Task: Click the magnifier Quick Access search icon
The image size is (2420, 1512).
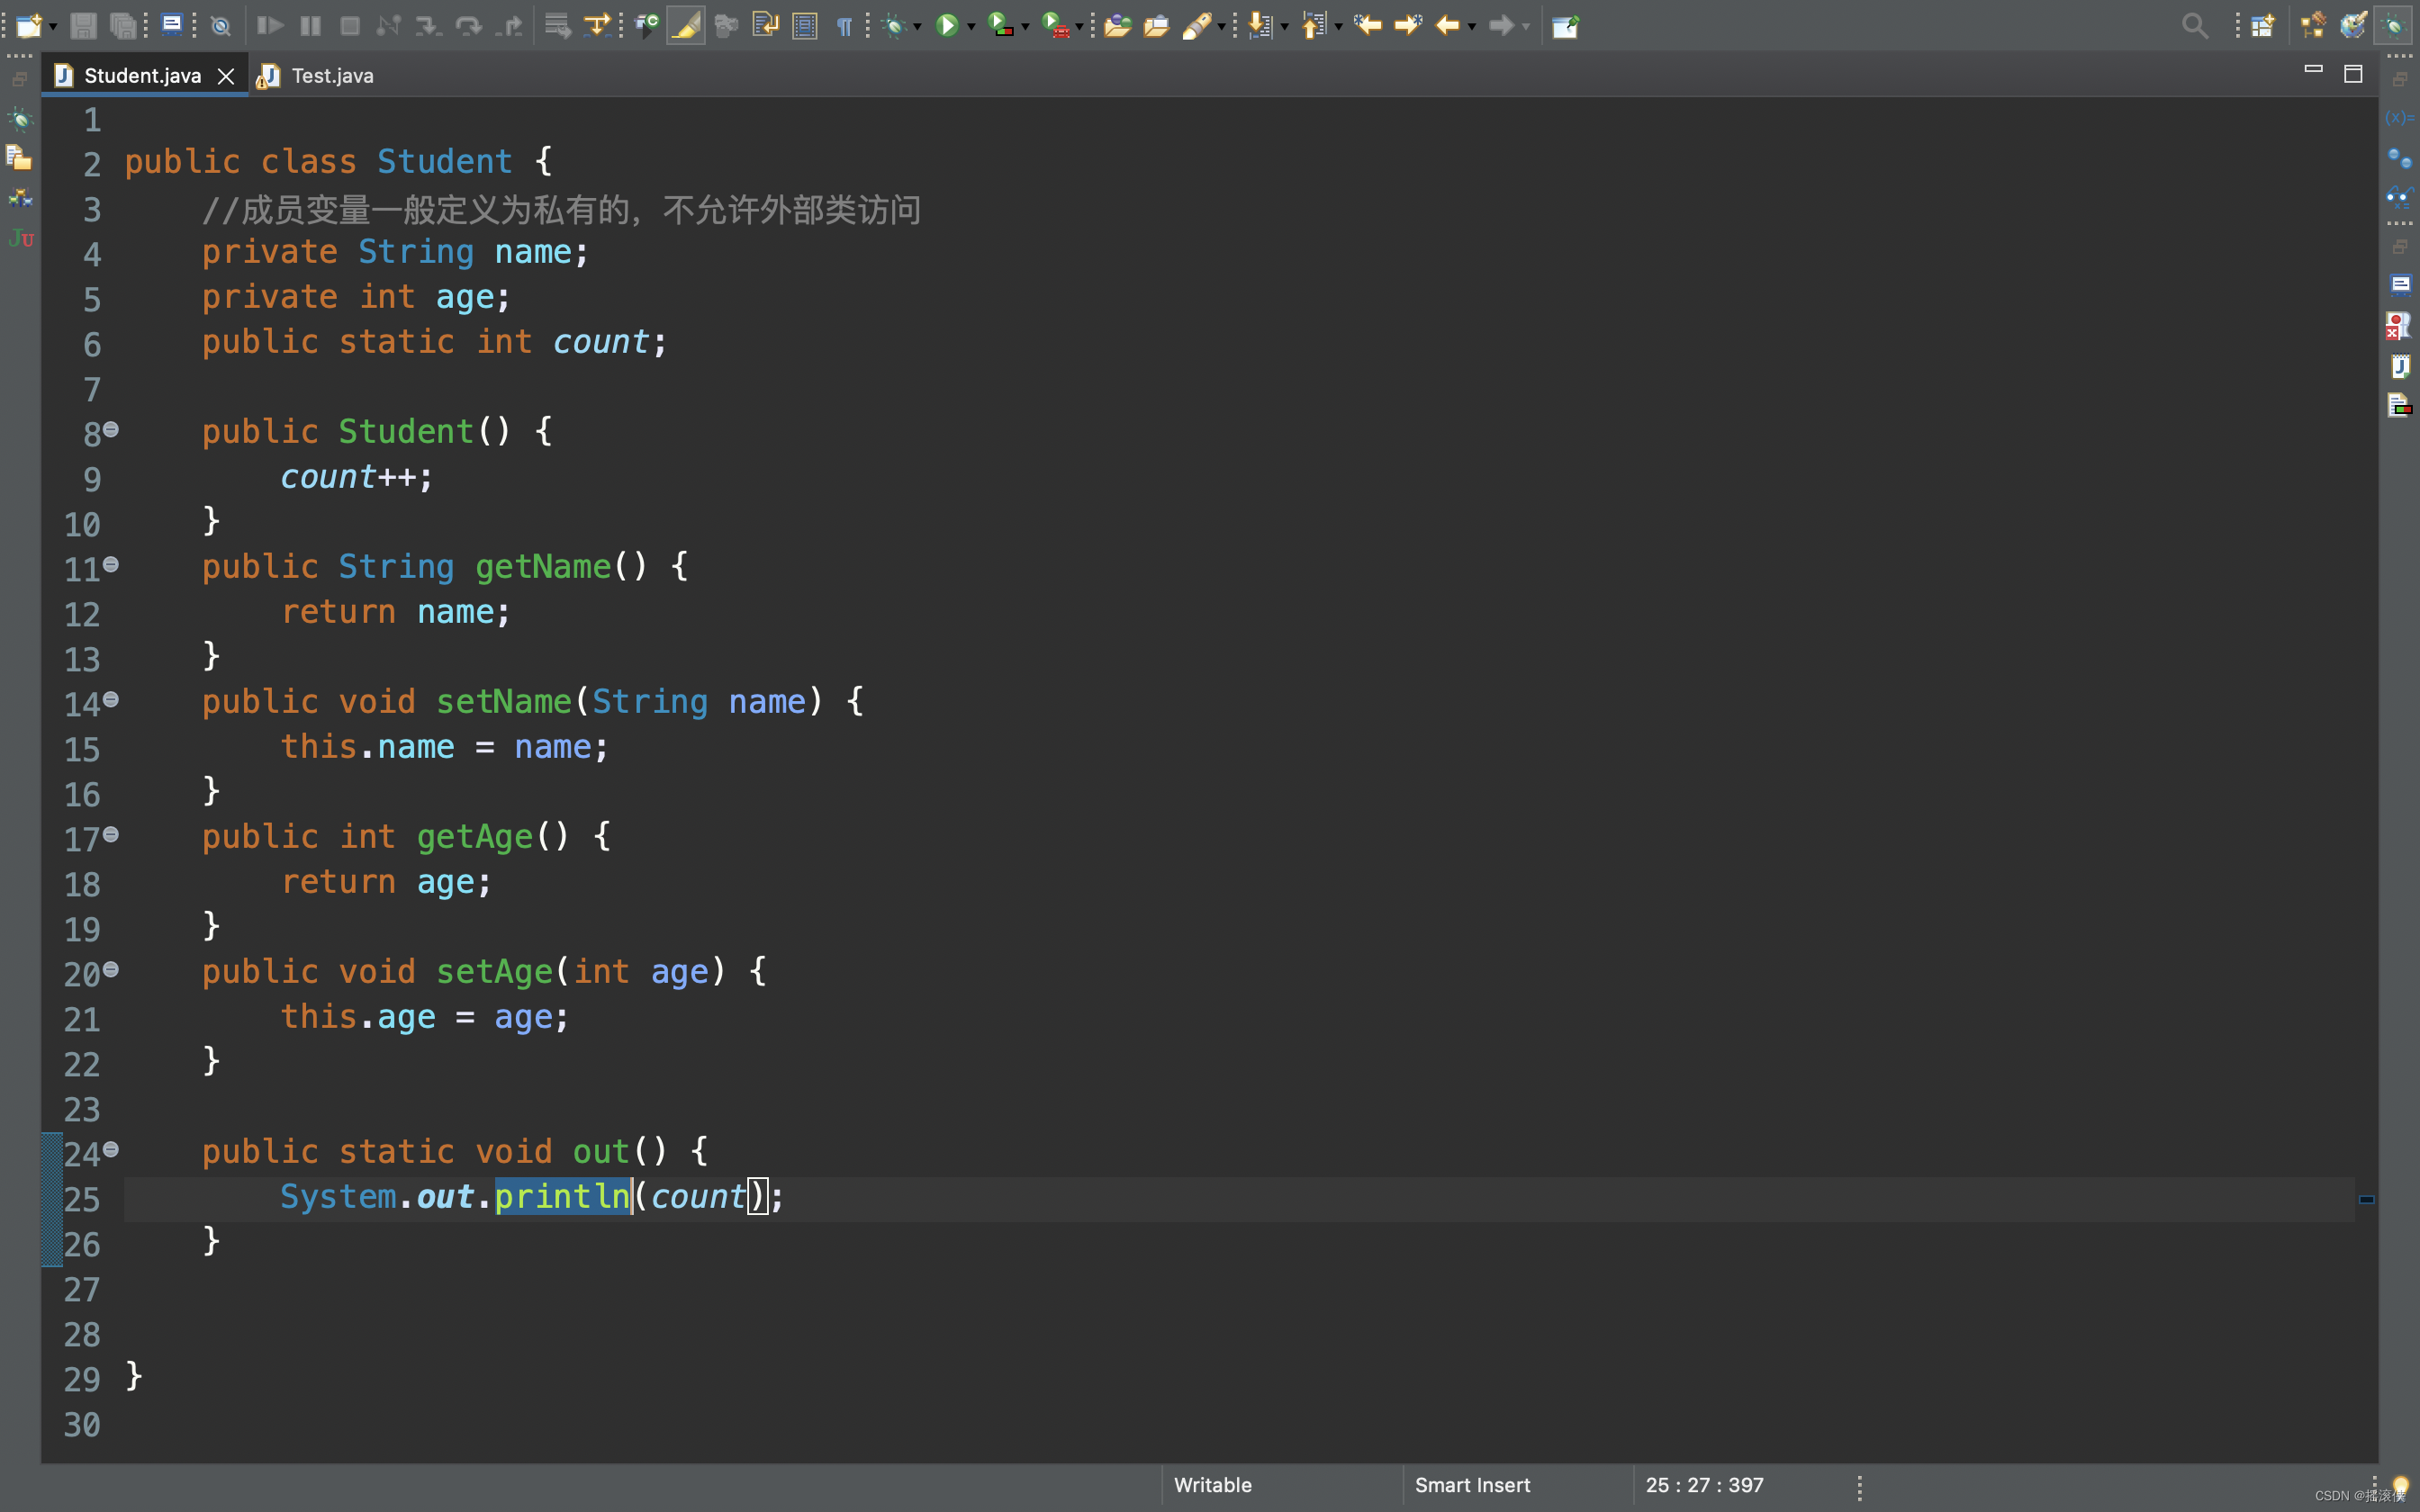Action: (x=2194, y=26)
